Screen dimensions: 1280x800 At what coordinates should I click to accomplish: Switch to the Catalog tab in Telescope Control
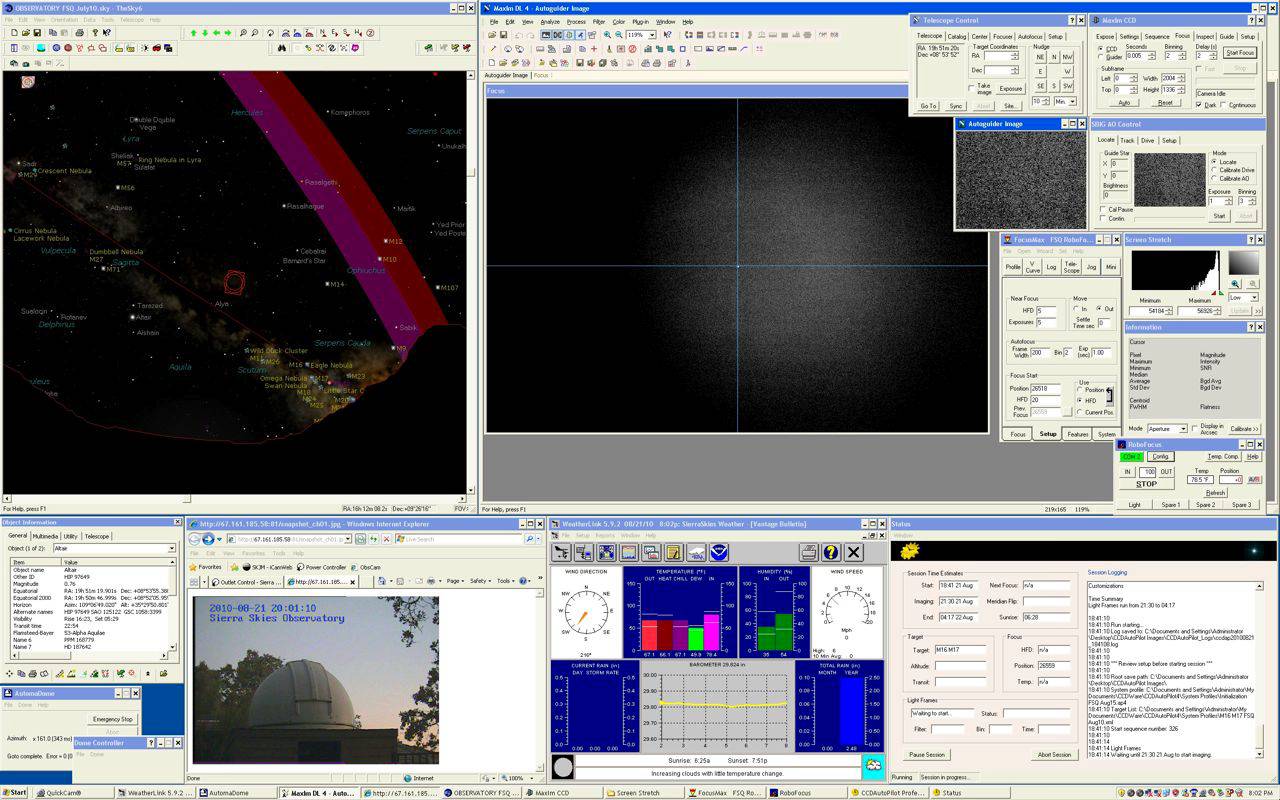coord(957,36)
